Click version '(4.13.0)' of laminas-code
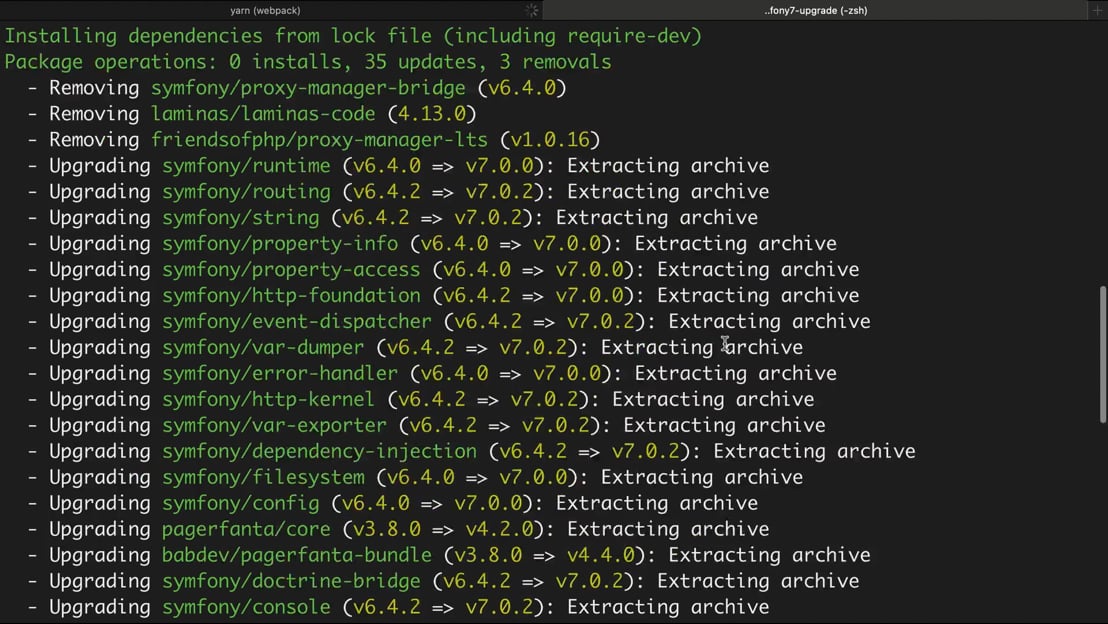 (x=432, y=114)
